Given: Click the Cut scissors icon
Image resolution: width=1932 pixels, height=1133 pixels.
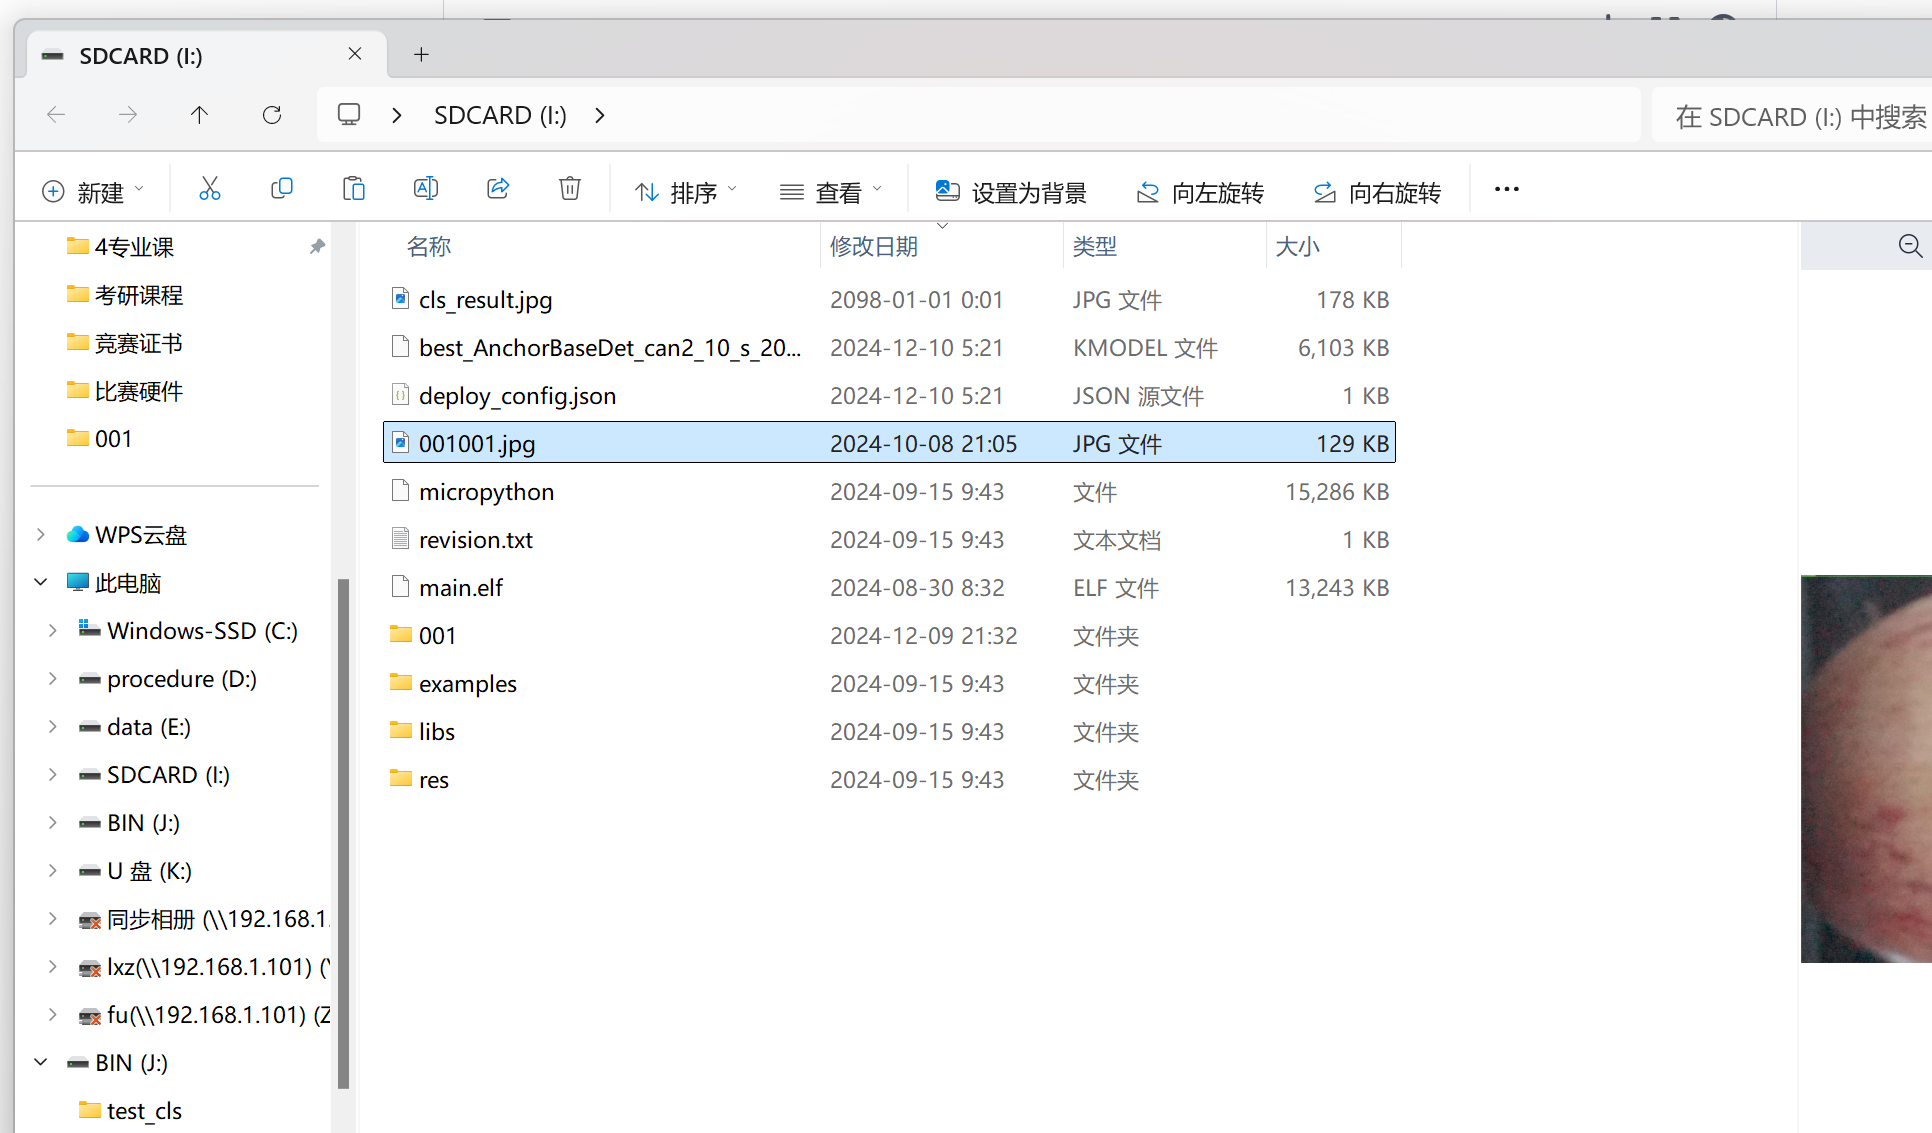Looking at the screenshot, I should pos(209,189).
